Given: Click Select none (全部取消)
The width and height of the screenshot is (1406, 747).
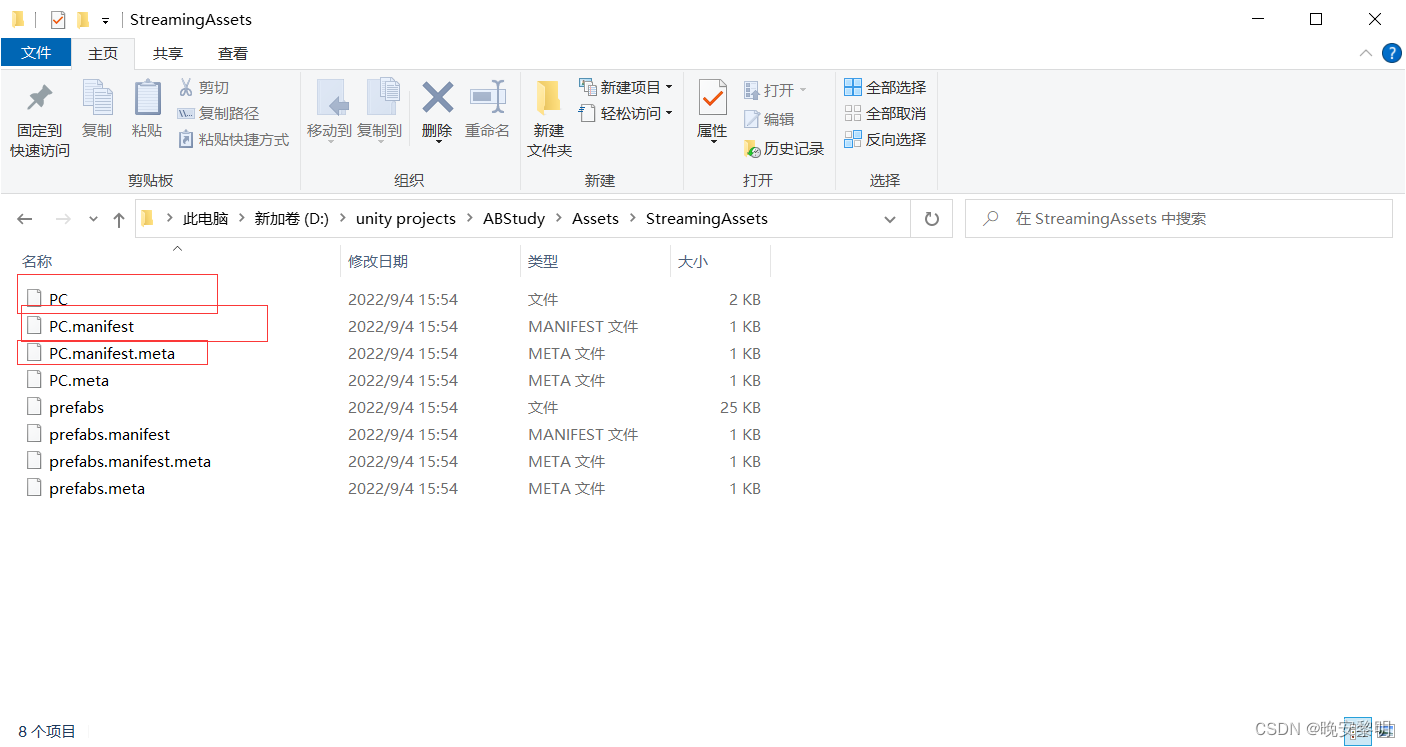Looking at the screenshot, I should 885,114.
